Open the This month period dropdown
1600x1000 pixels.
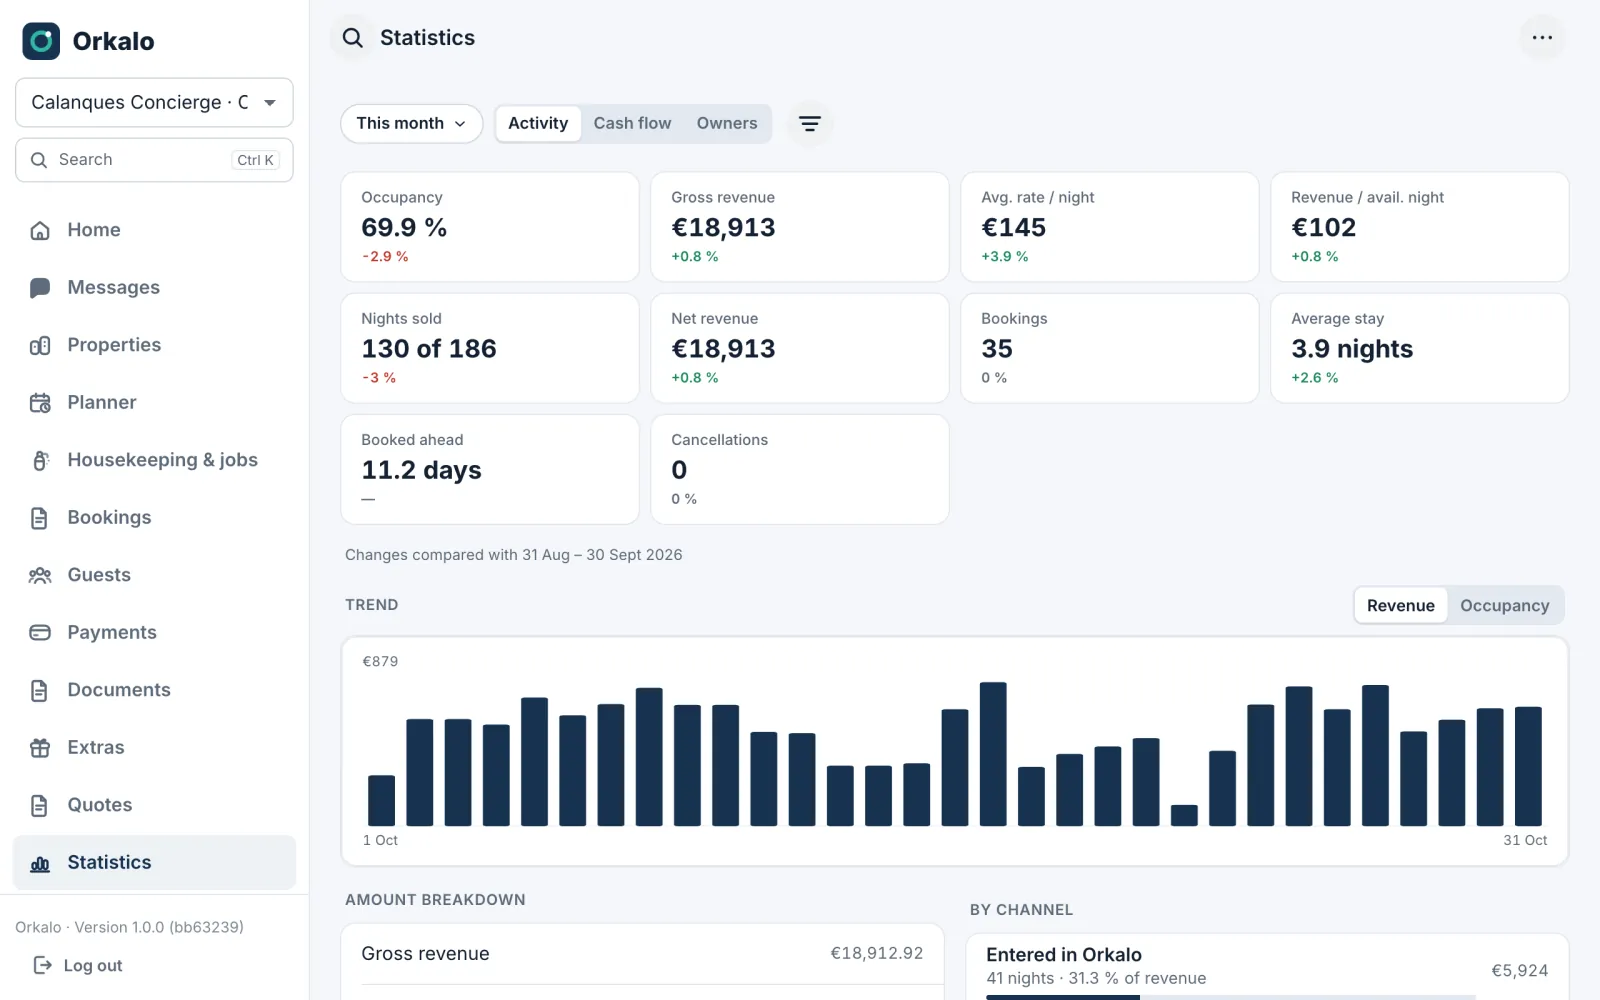click(411, 124)
